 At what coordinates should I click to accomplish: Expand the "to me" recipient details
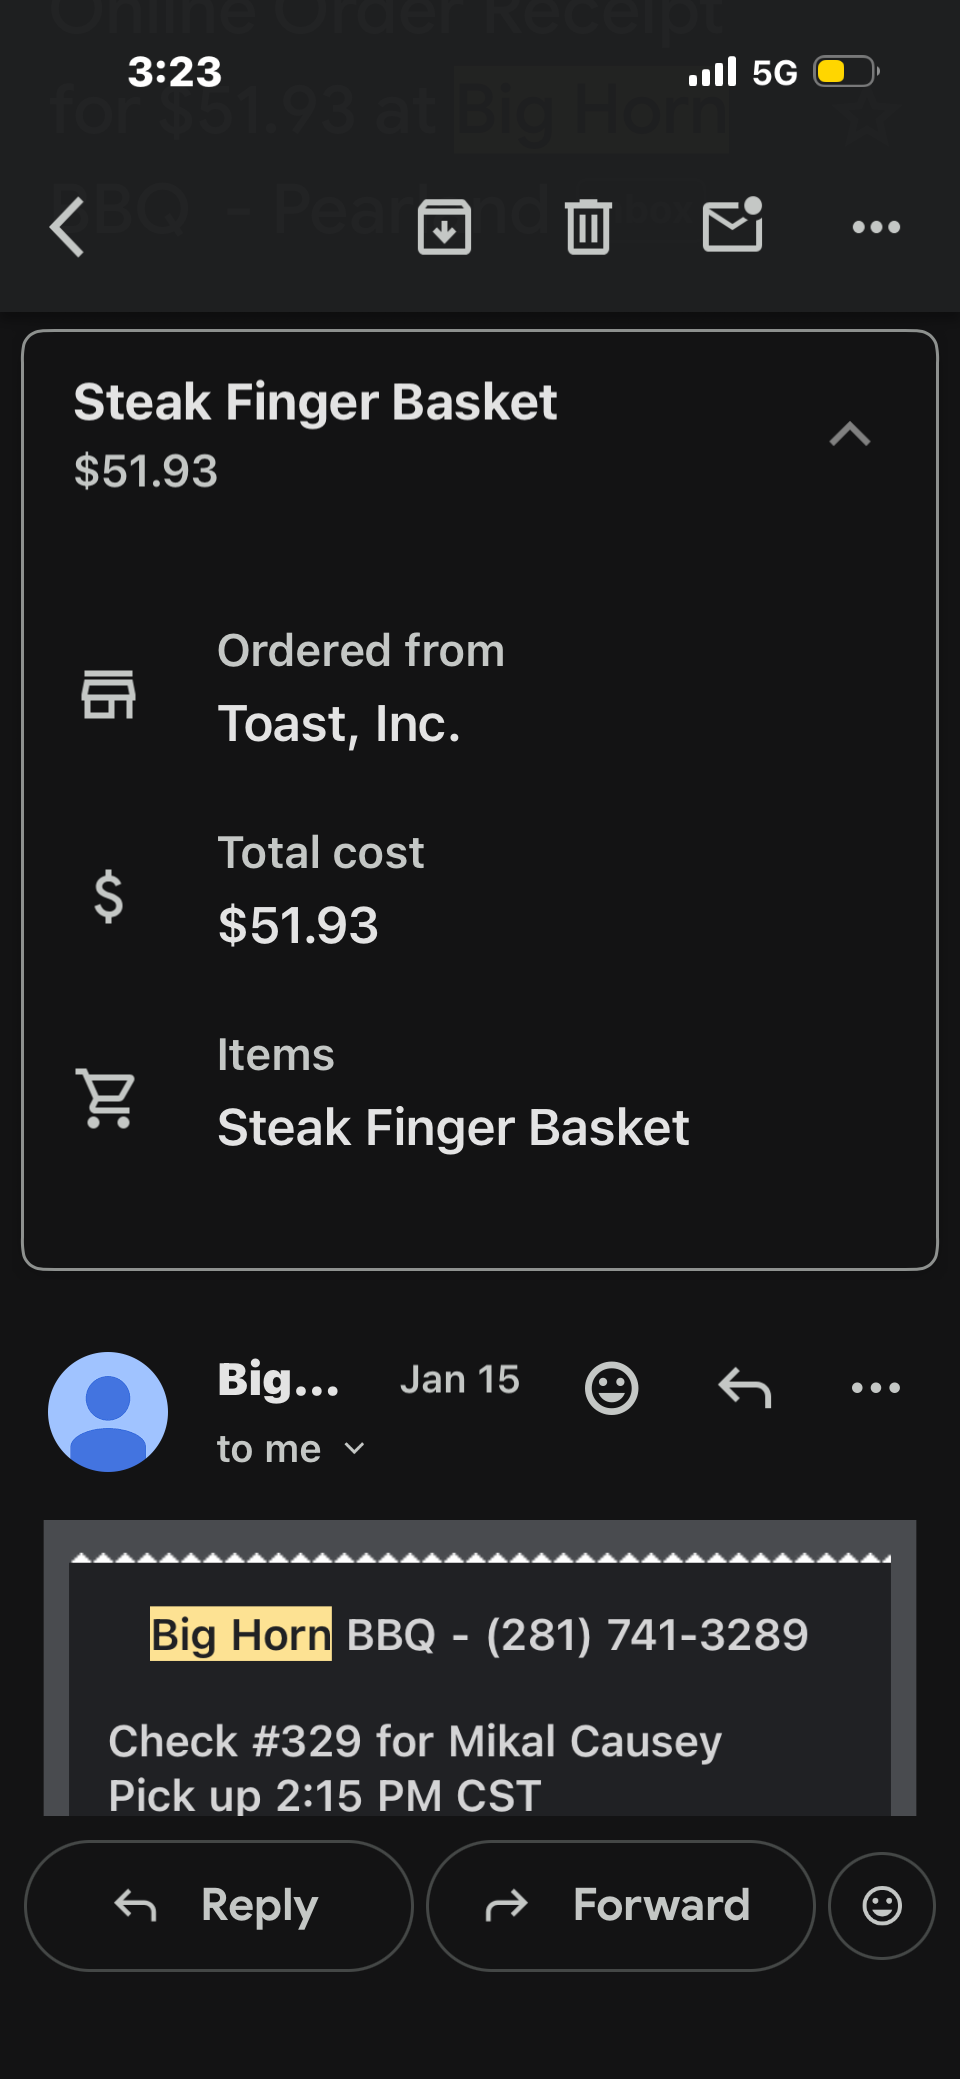click(x=291, y=1449)
